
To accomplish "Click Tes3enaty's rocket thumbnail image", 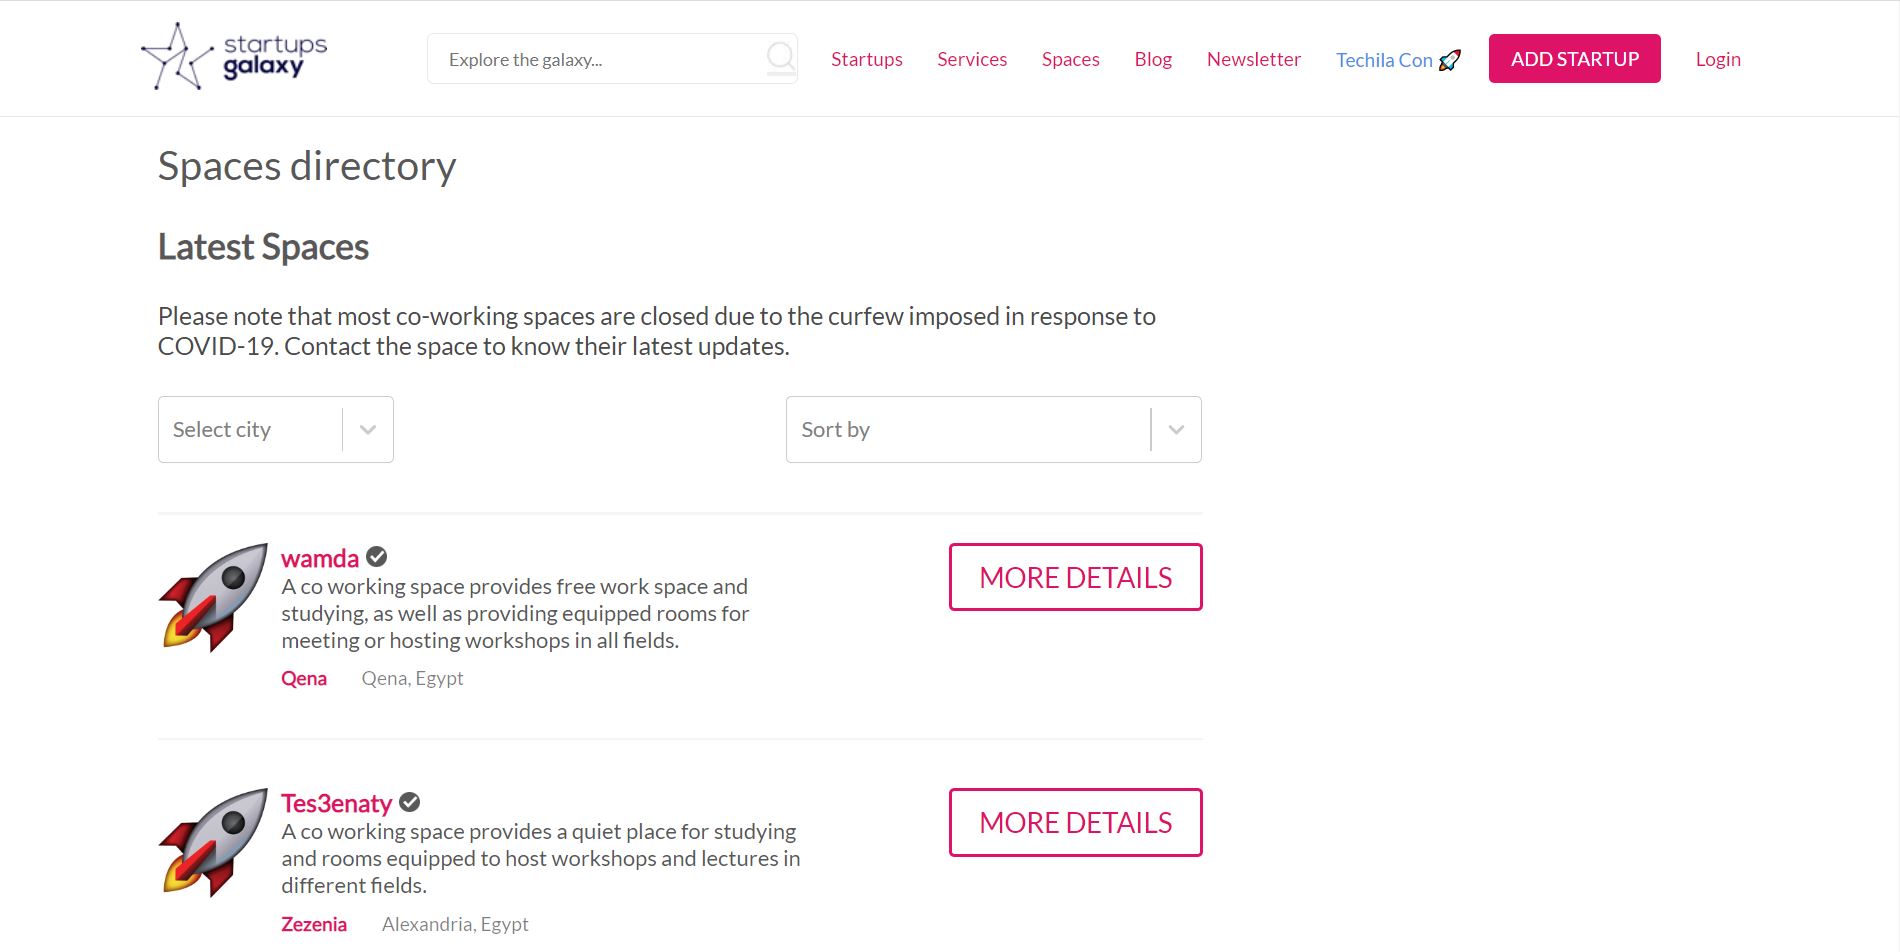I will click(213, 842).
